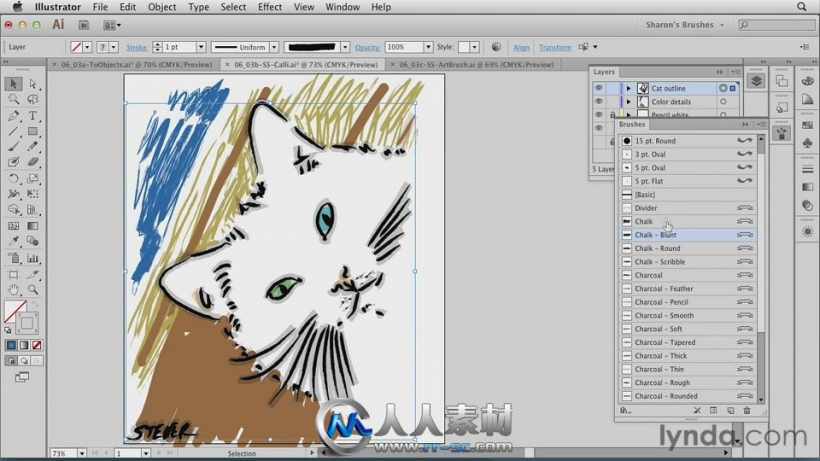Open the Layers panel dock icon
The width and height of the screenshot is (820, 461).
pyautogui.click(x=756, y=80)
